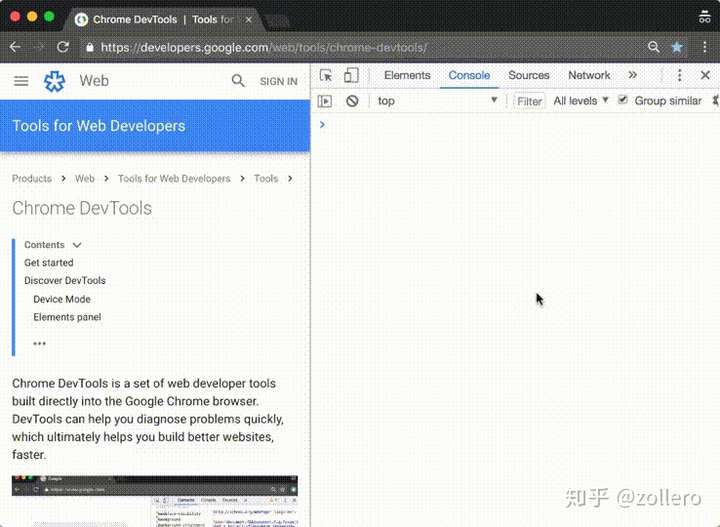Click the blue Web logo icon
Image resolution: width=720 pixels, height=527 pixels.
click(54, 81)
